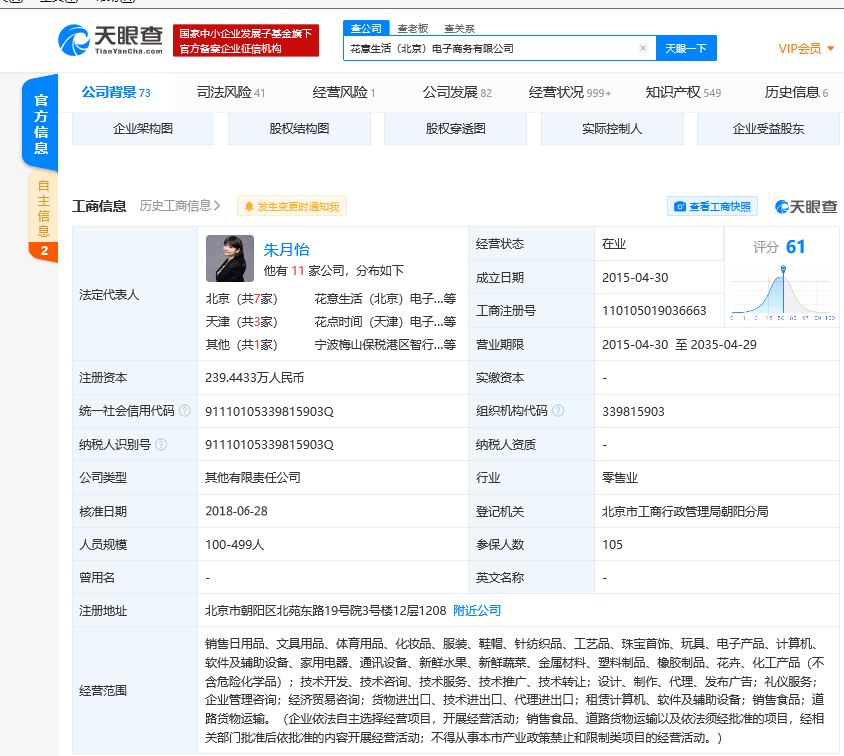Viewport: 844px width, 756px height.
Task: Click the Tianyancha logo
Action: (110, 40)
